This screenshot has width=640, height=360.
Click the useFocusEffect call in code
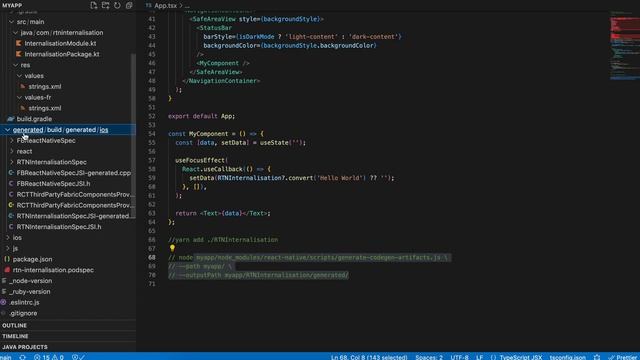(201, 160)
